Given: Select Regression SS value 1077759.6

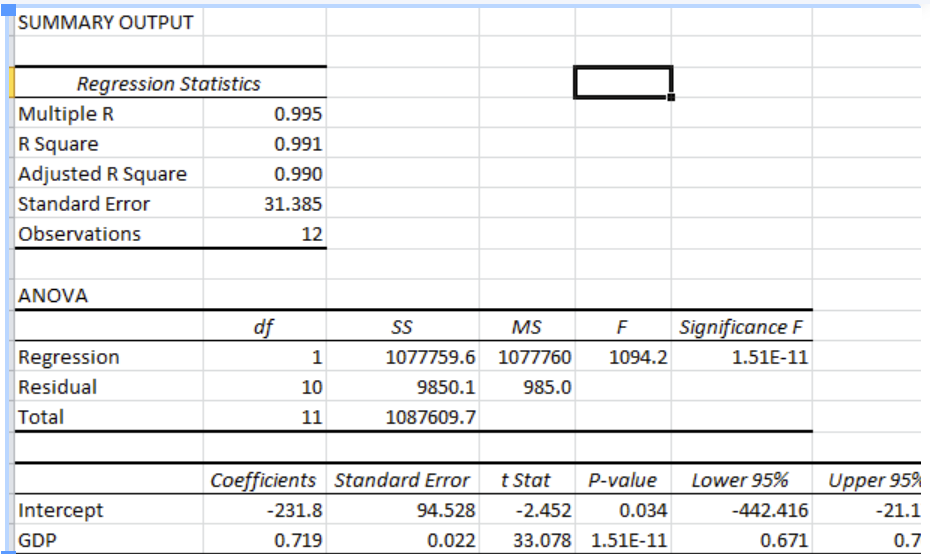Looking at the screenshot, I should click(403, 357).
